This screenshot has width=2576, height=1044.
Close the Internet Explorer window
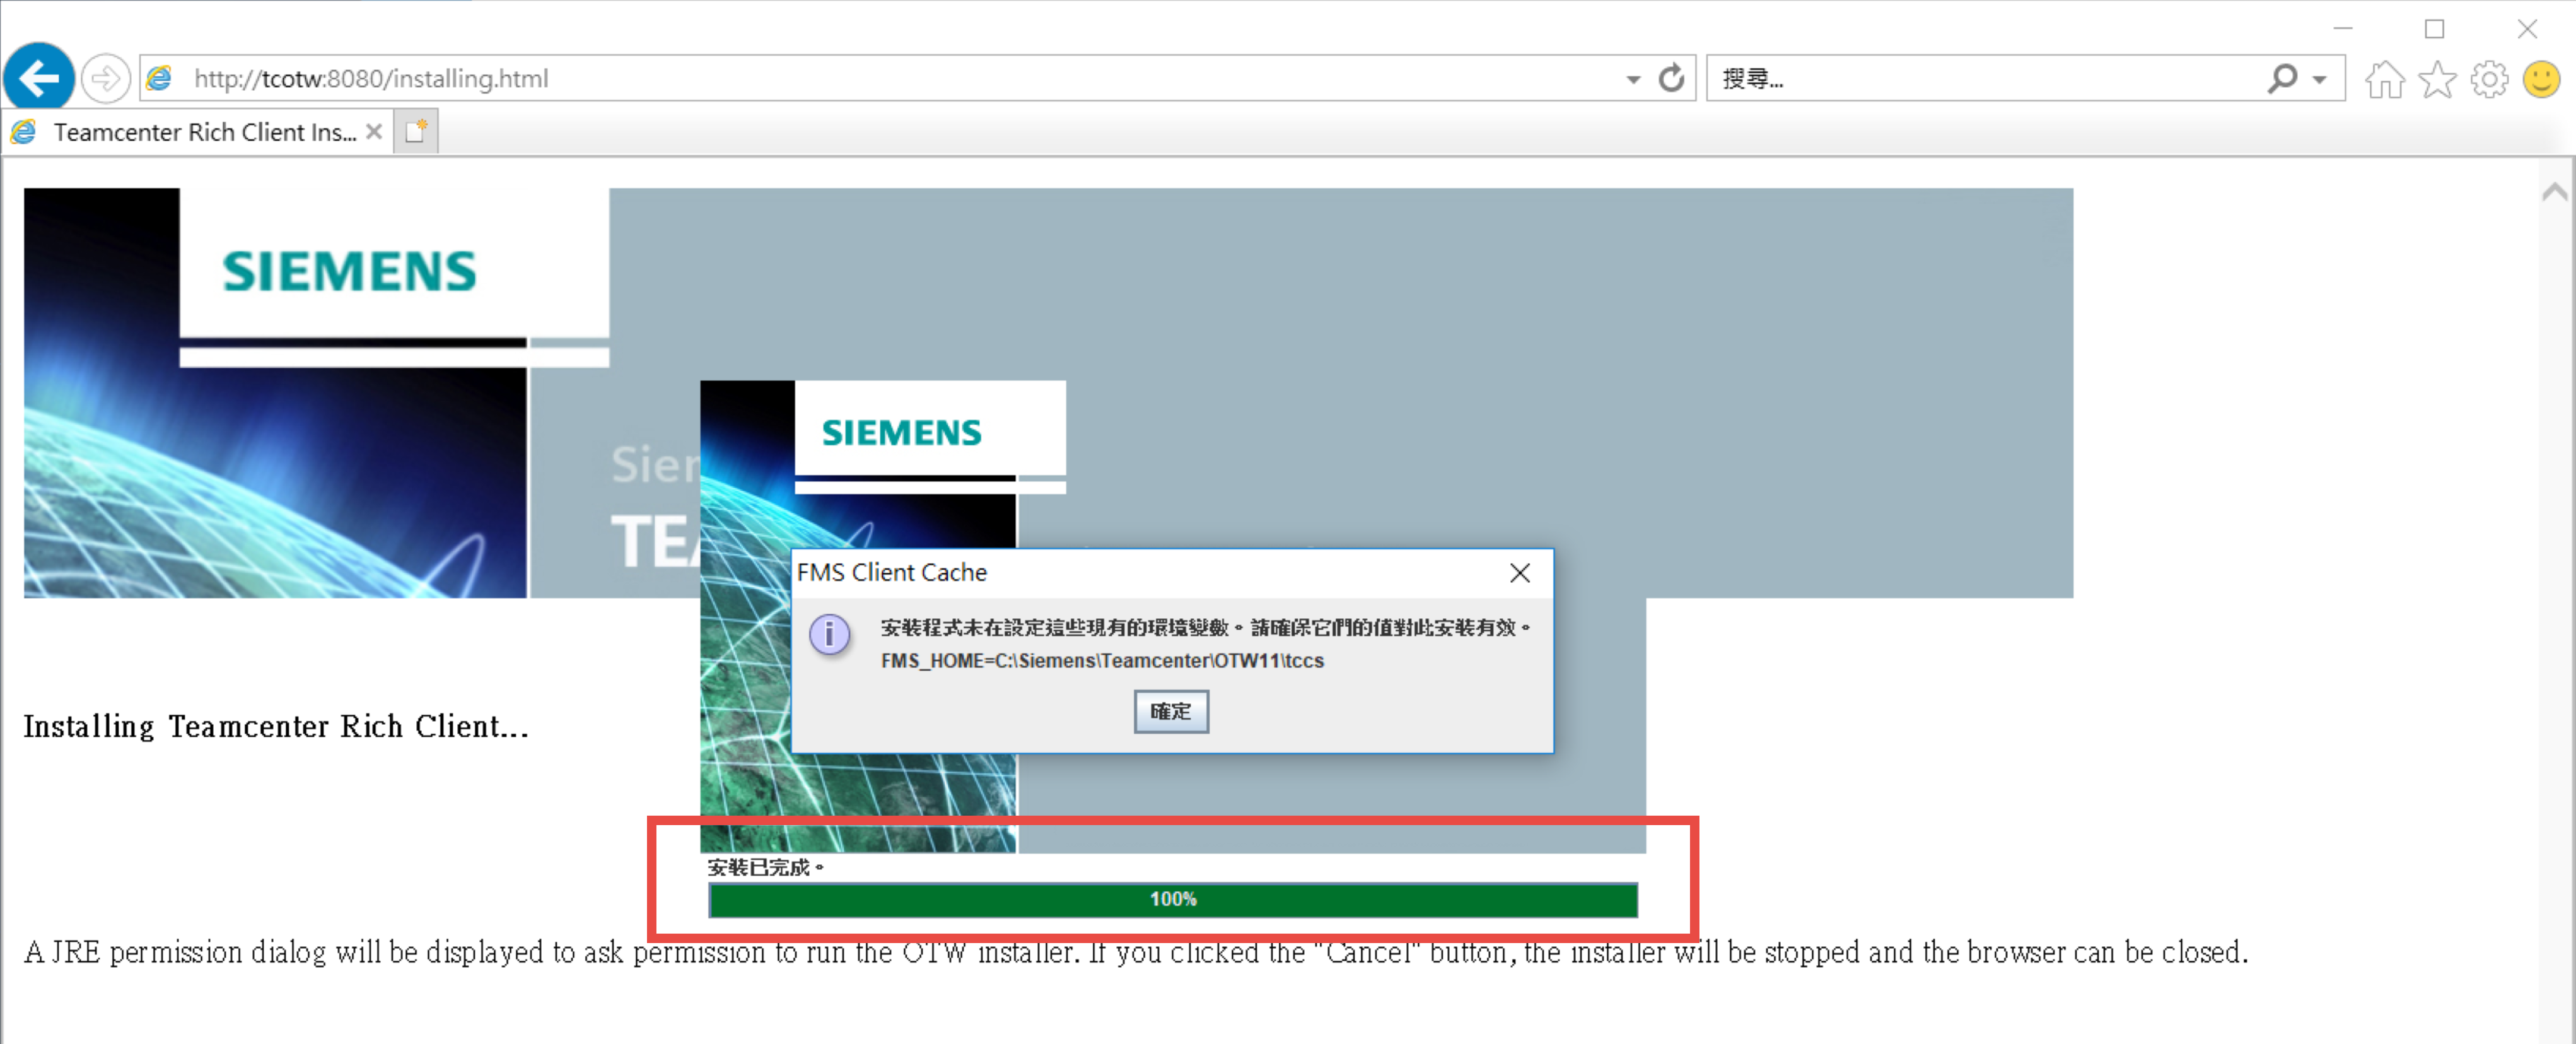2527,29
